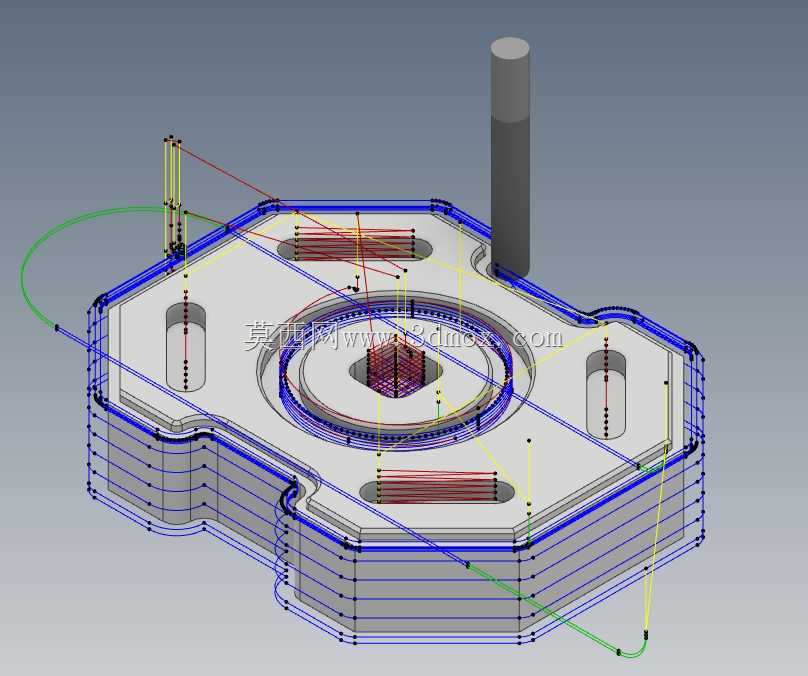The image size is (808, 676).
Task: Select the upper horizontal slot pocket
Action: coord(355,249)
